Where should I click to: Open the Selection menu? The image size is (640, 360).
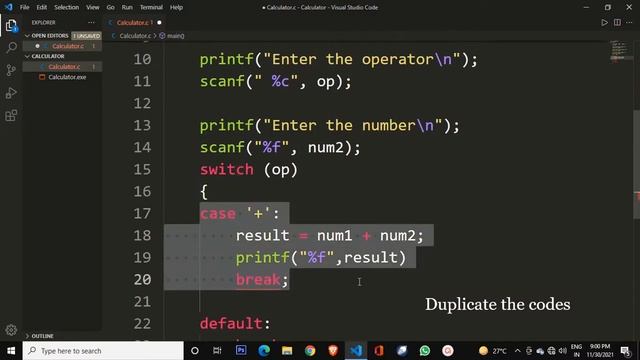pyautogui.click(x=67, y=7)
